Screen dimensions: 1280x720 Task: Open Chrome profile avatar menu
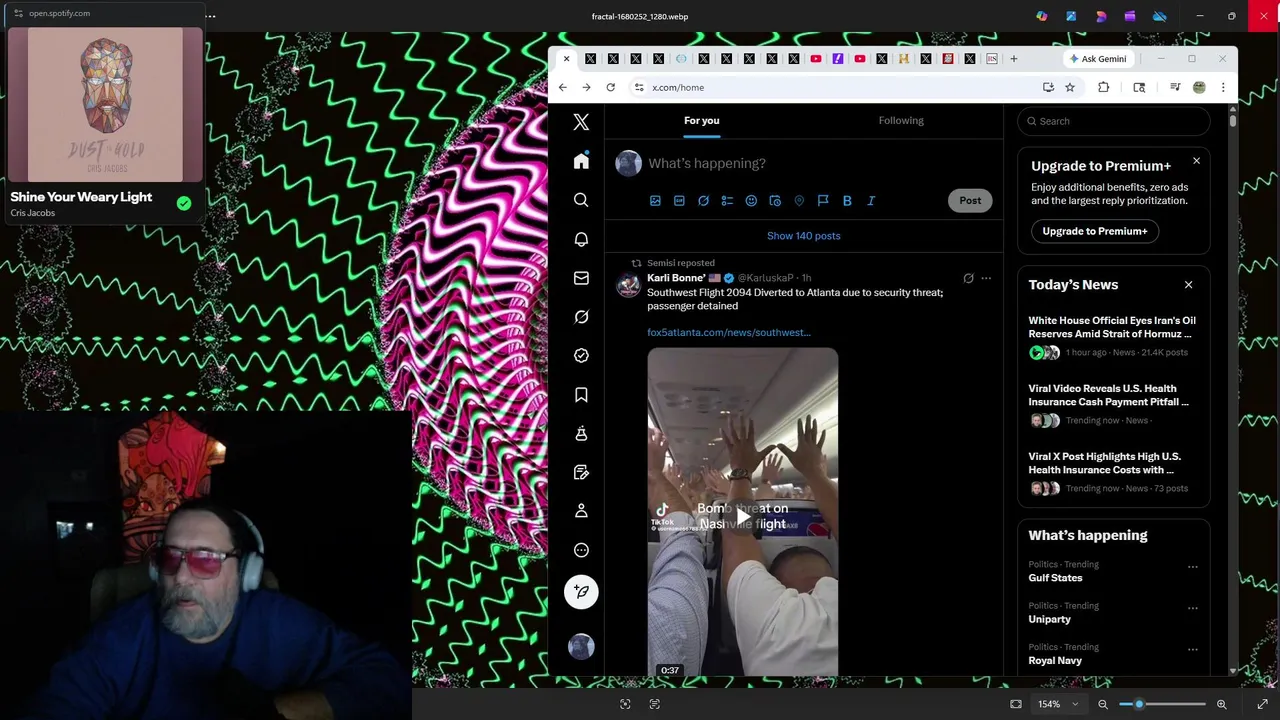[x=1199, y=87]
